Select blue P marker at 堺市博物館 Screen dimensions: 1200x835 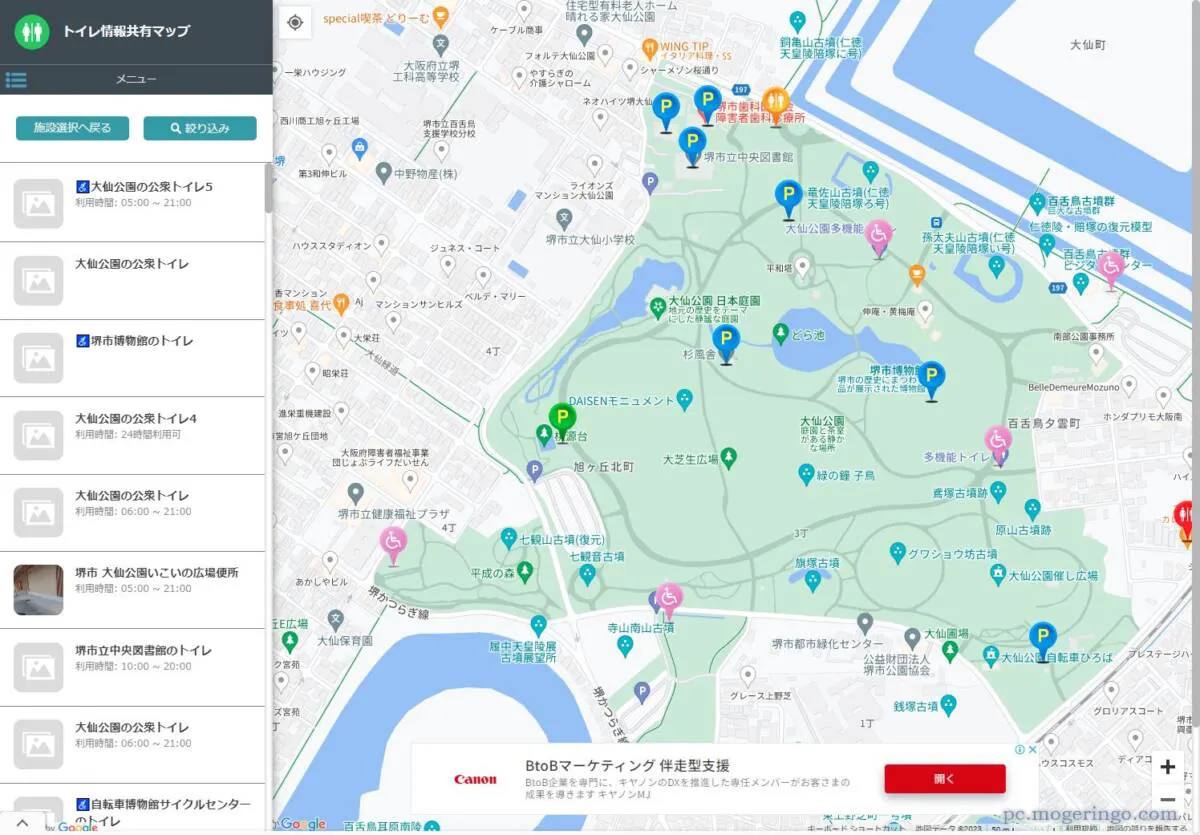(x=932, y=380)
